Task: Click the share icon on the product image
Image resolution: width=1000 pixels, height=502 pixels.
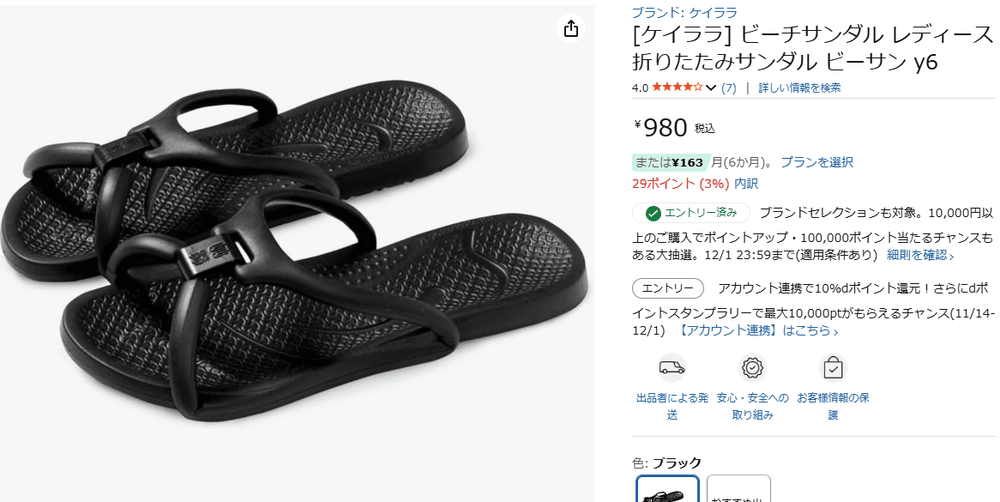Action: 571,29
